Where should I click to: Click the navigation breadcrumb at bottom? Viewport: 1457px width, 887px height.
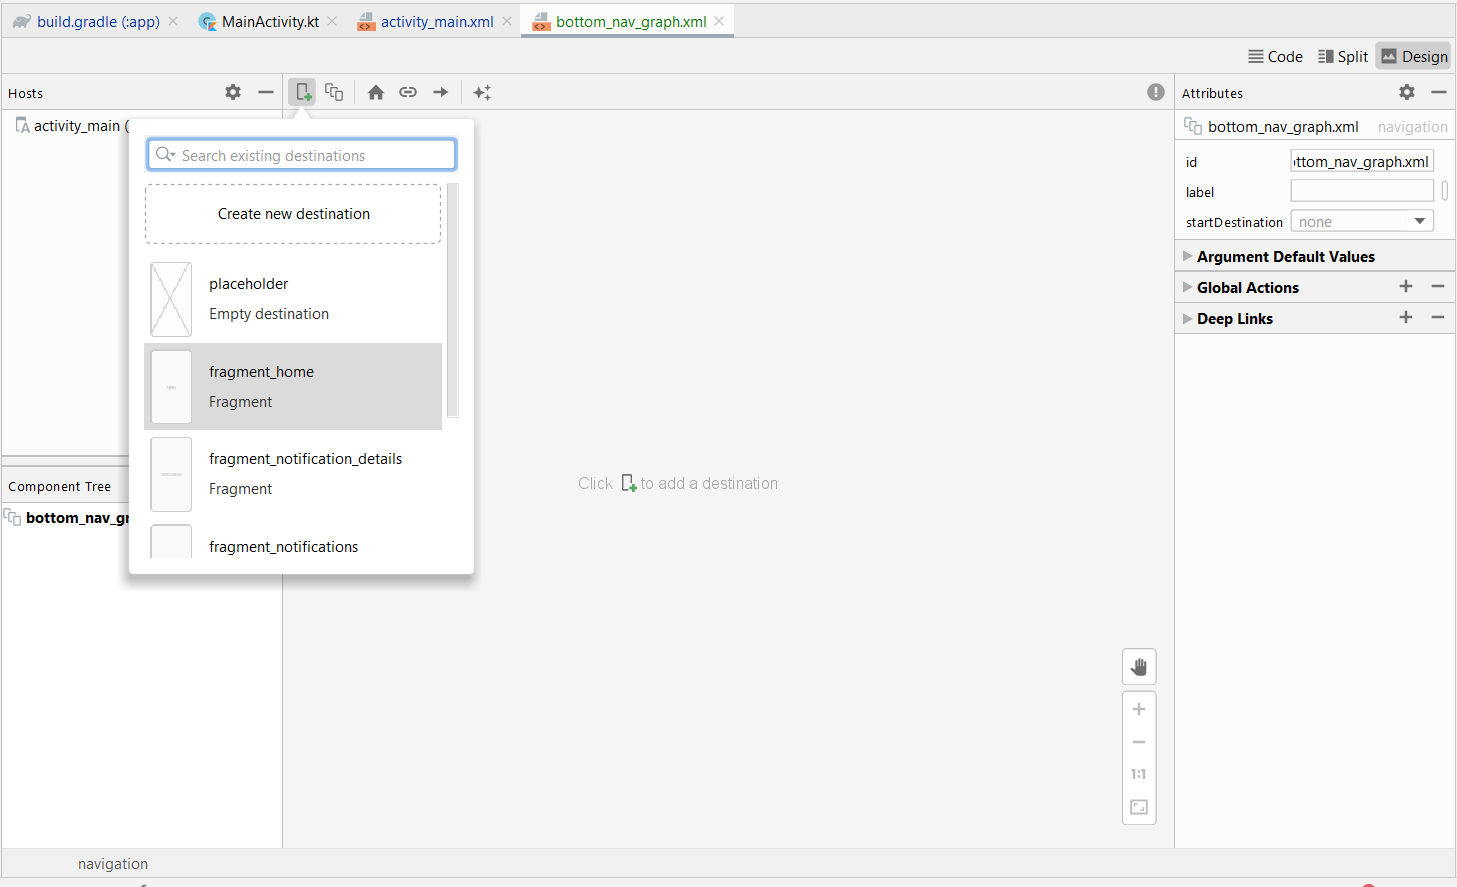pos(113,863)
